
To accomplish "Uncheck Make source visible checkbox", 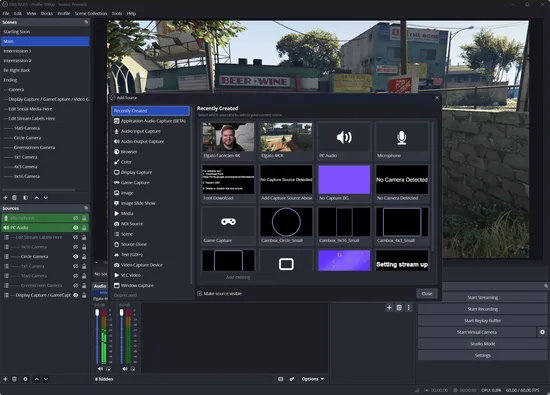I will (x=200, y=294).
